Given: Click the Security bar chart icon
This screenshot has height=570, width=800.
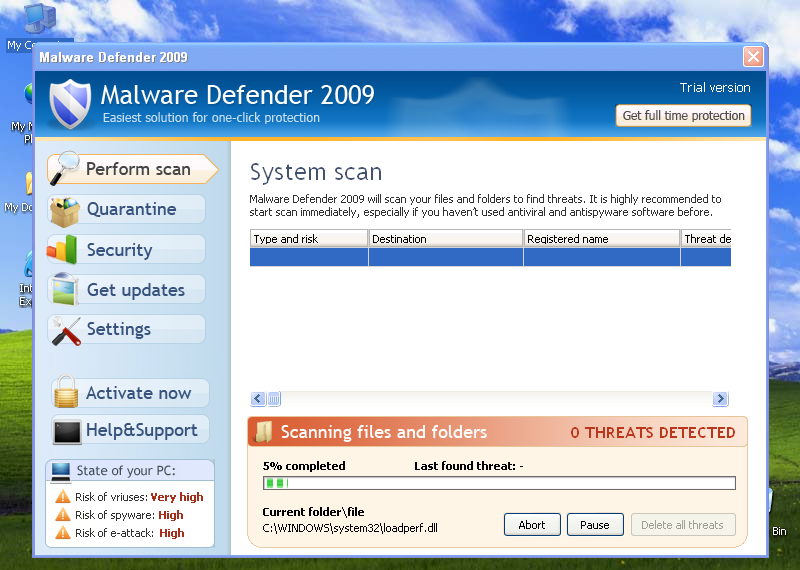Looking at the screenshot, I should (62, 250).
